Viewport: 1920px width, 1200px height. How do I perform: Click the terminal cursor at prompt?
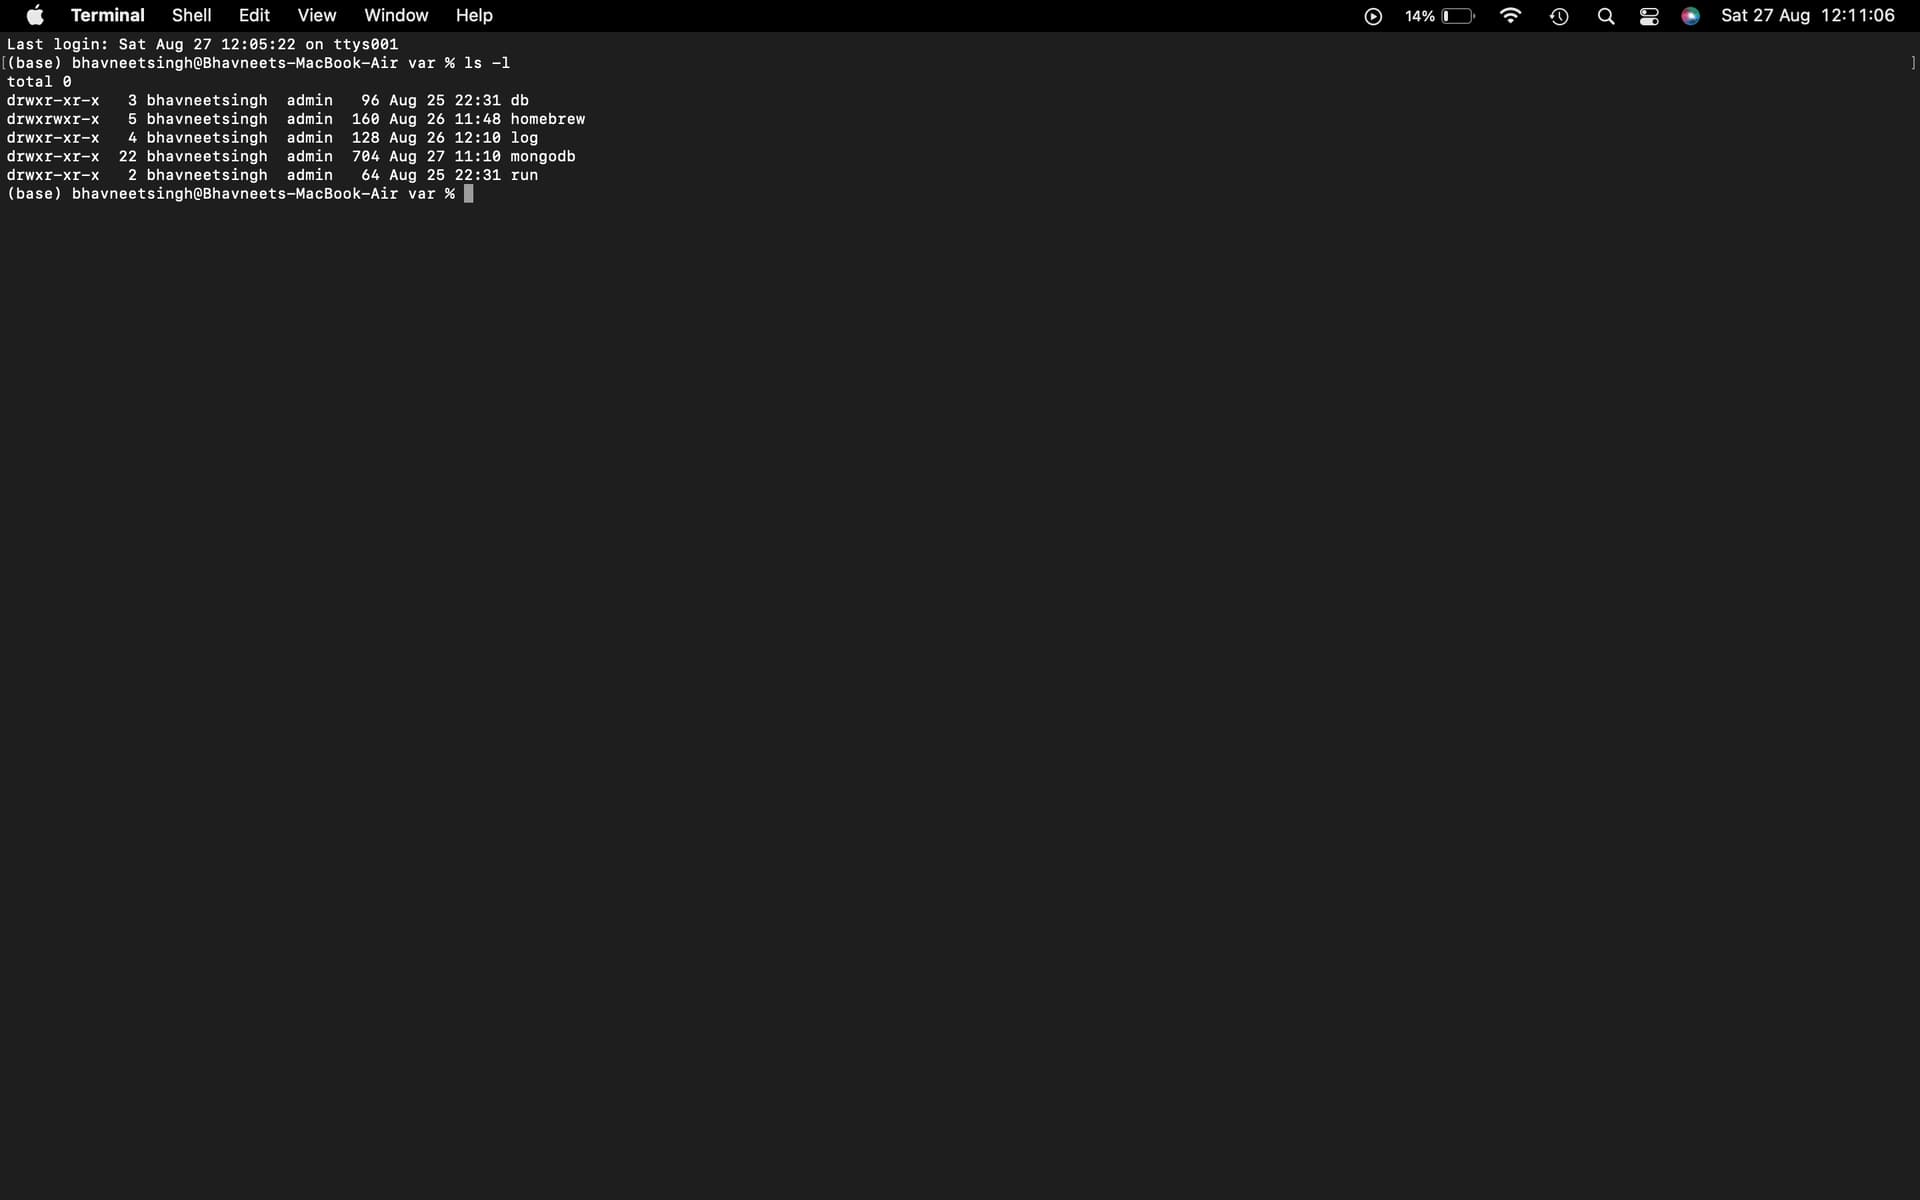pyautogui.click(x=468, y=193)
